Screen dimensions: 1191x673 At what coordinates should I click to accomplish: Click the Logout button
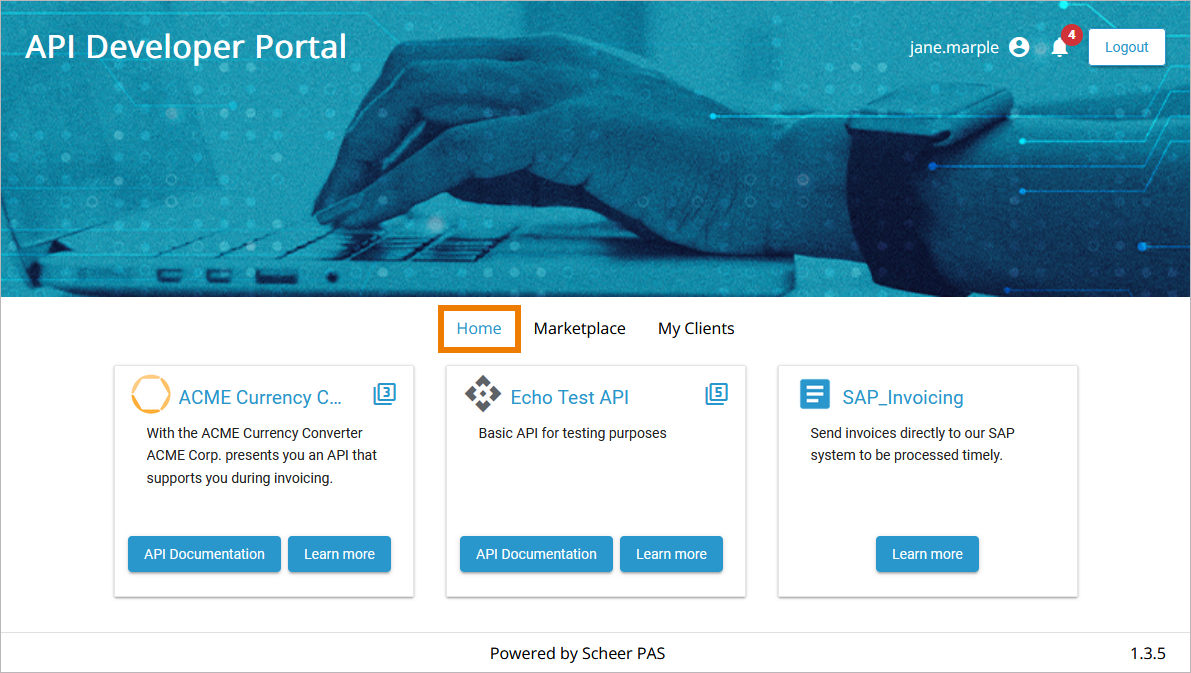click(x=1126, y=47)
